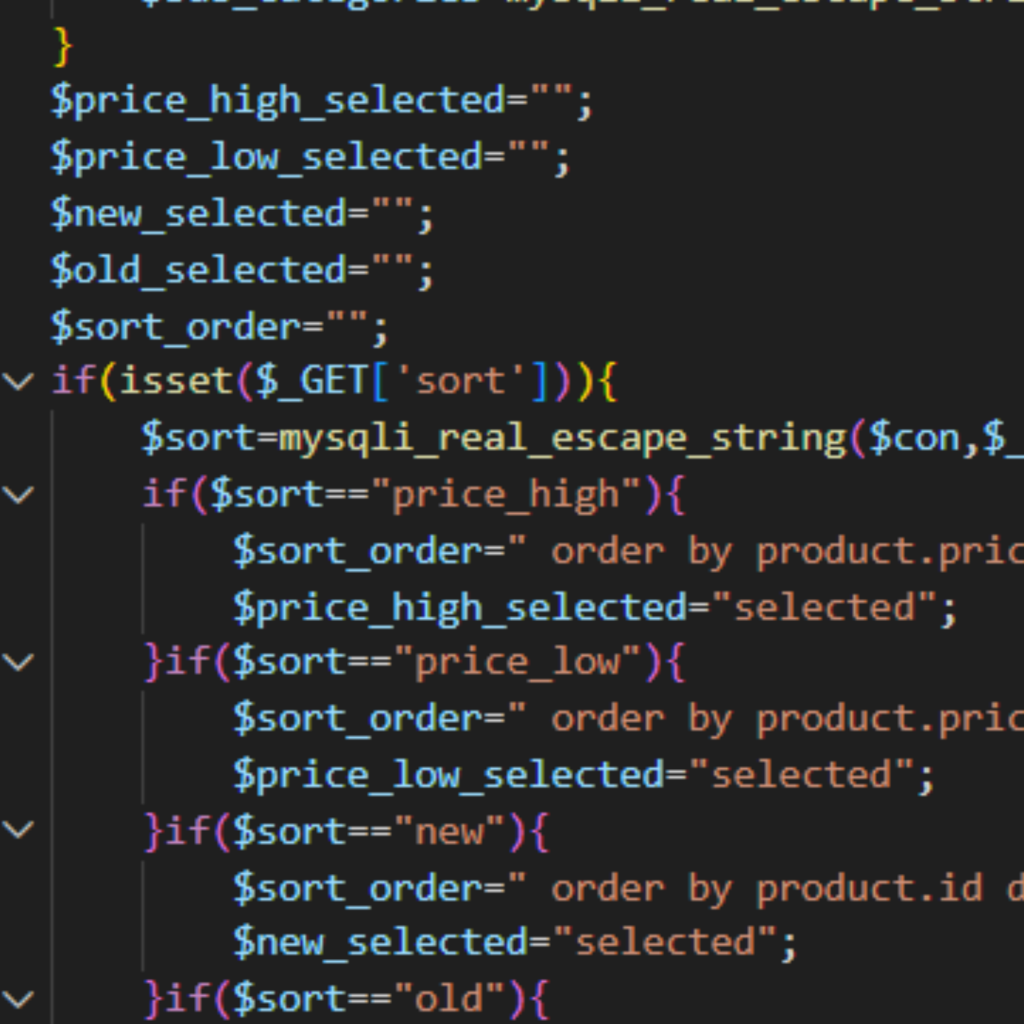The width and height of the screenshot is (1024, 1024).
Task: Click "selected" value assigned to $price_high_selected
Action: tap(825, 606)
